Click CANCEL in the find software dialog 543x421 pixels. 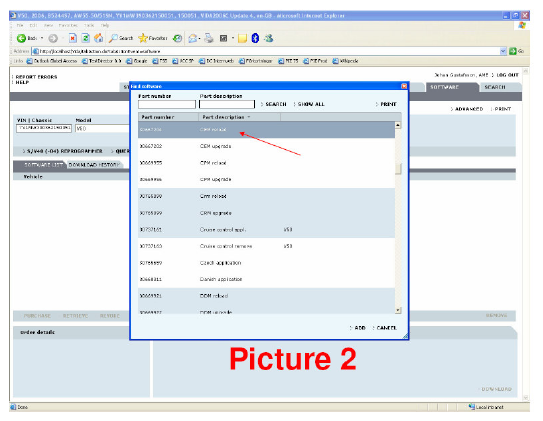coord(384,328)
